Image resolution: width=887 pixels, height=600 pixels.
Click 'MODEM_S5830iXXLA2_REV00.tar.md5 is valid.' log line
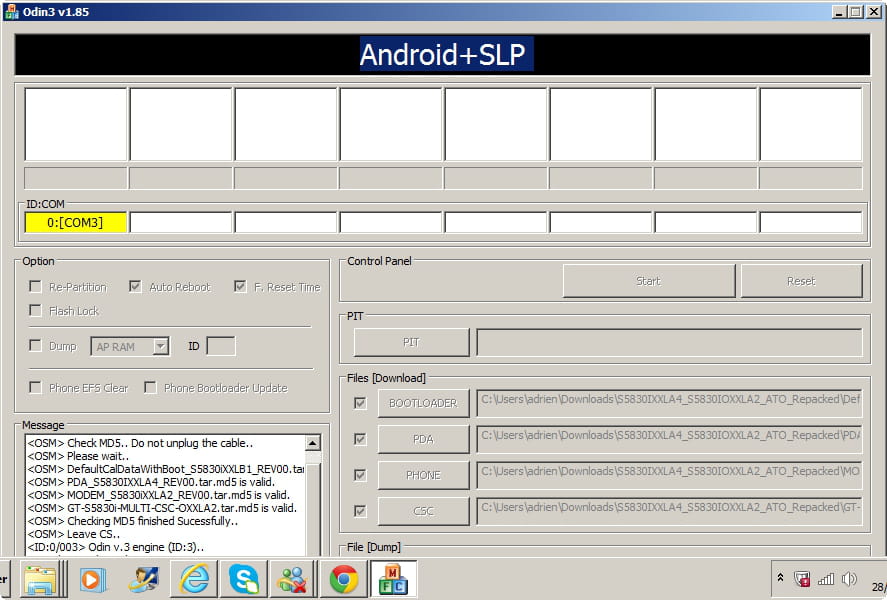(158, 495)
